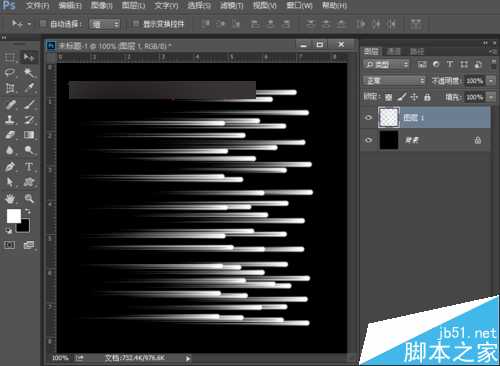Select the Magic Wand tool
Image resolution: width=500 pixels, height=366 pixels.
pos(29,73)
